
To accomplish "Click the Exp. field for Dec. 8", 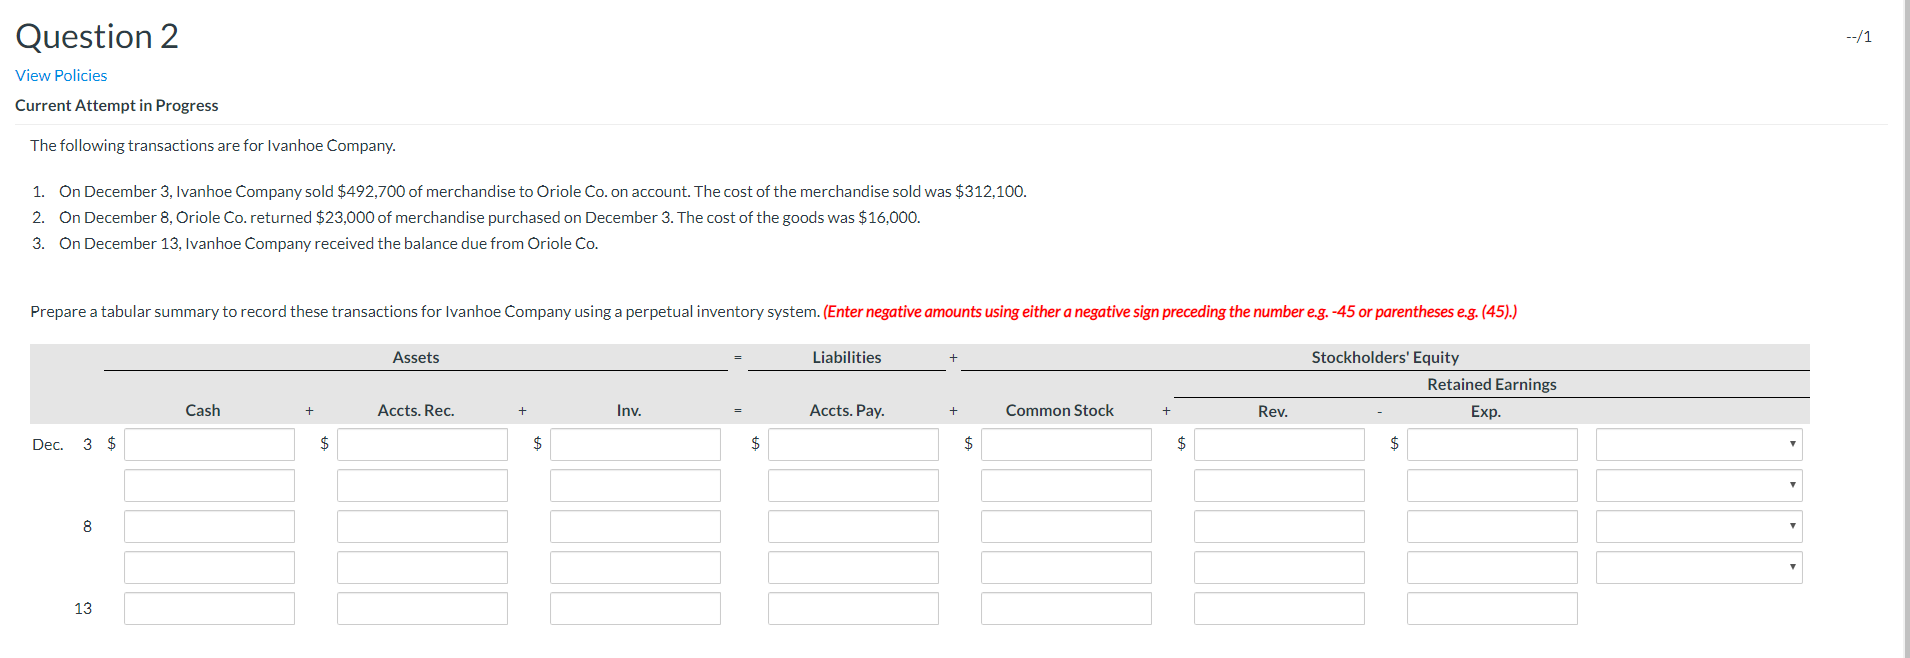I will [1492, 526].
